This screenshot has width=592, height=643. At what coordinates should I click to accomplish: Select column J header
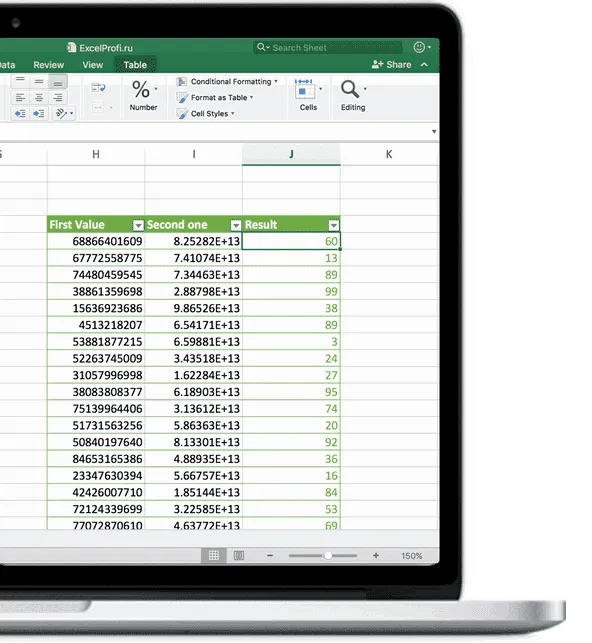click(291, 154)
